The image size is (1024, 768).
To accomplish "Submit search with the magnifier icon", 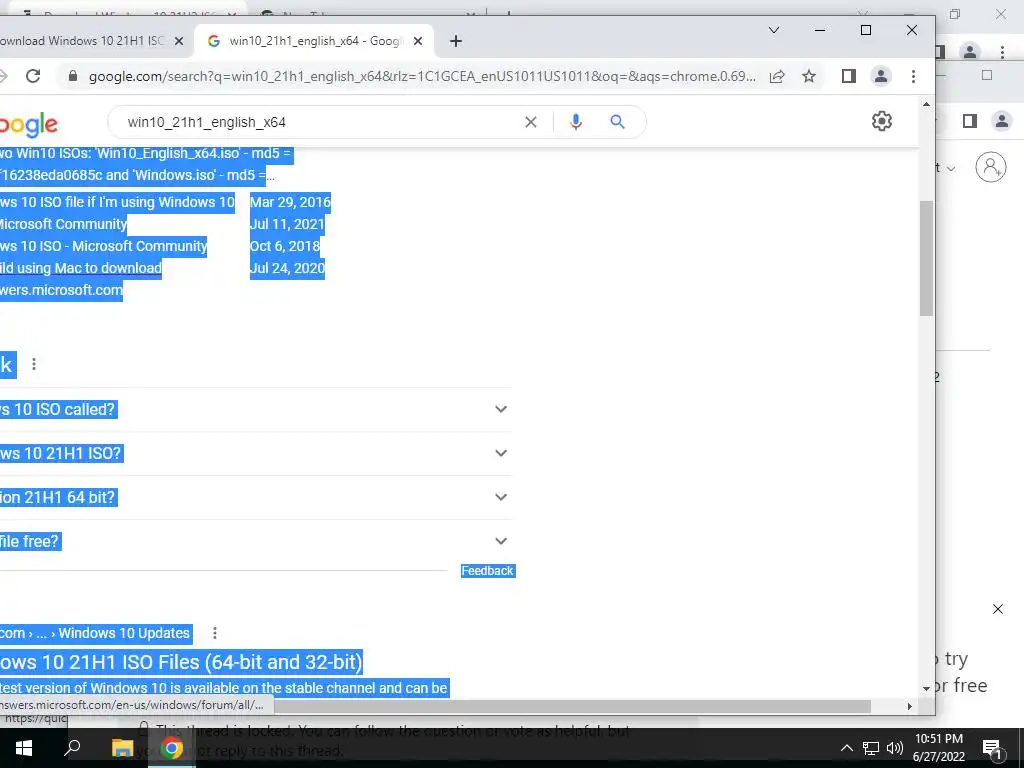I will (x=617, y=121).
